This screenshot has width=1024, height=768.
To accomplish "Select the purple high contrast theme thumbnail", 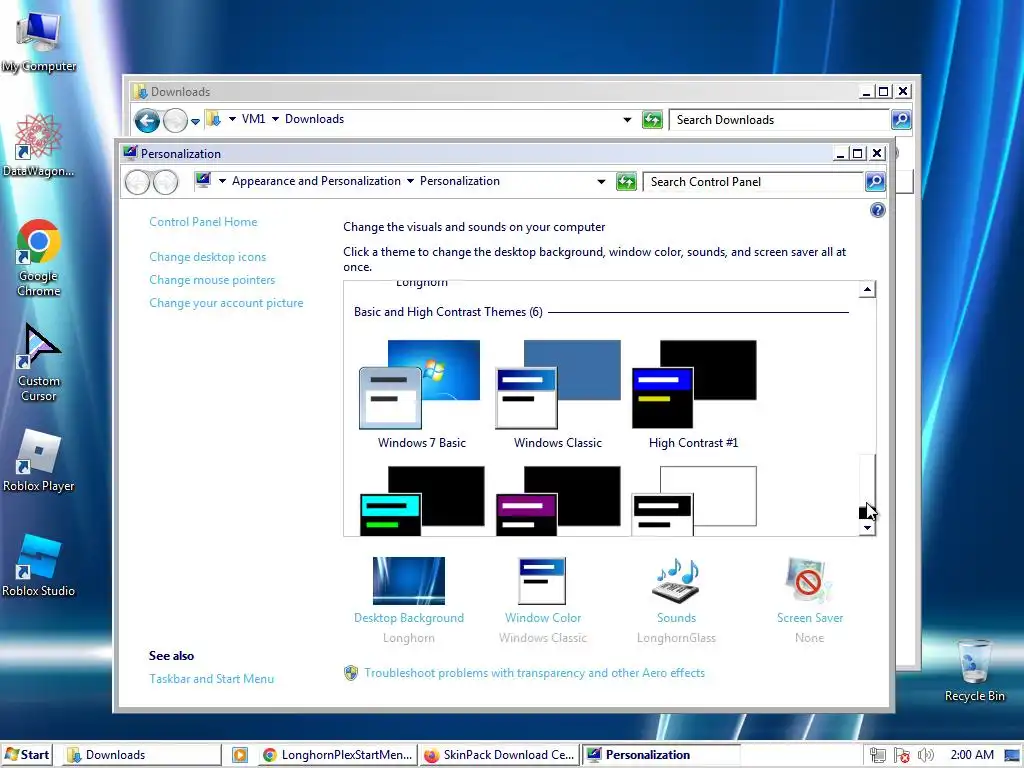I will 558,500.
